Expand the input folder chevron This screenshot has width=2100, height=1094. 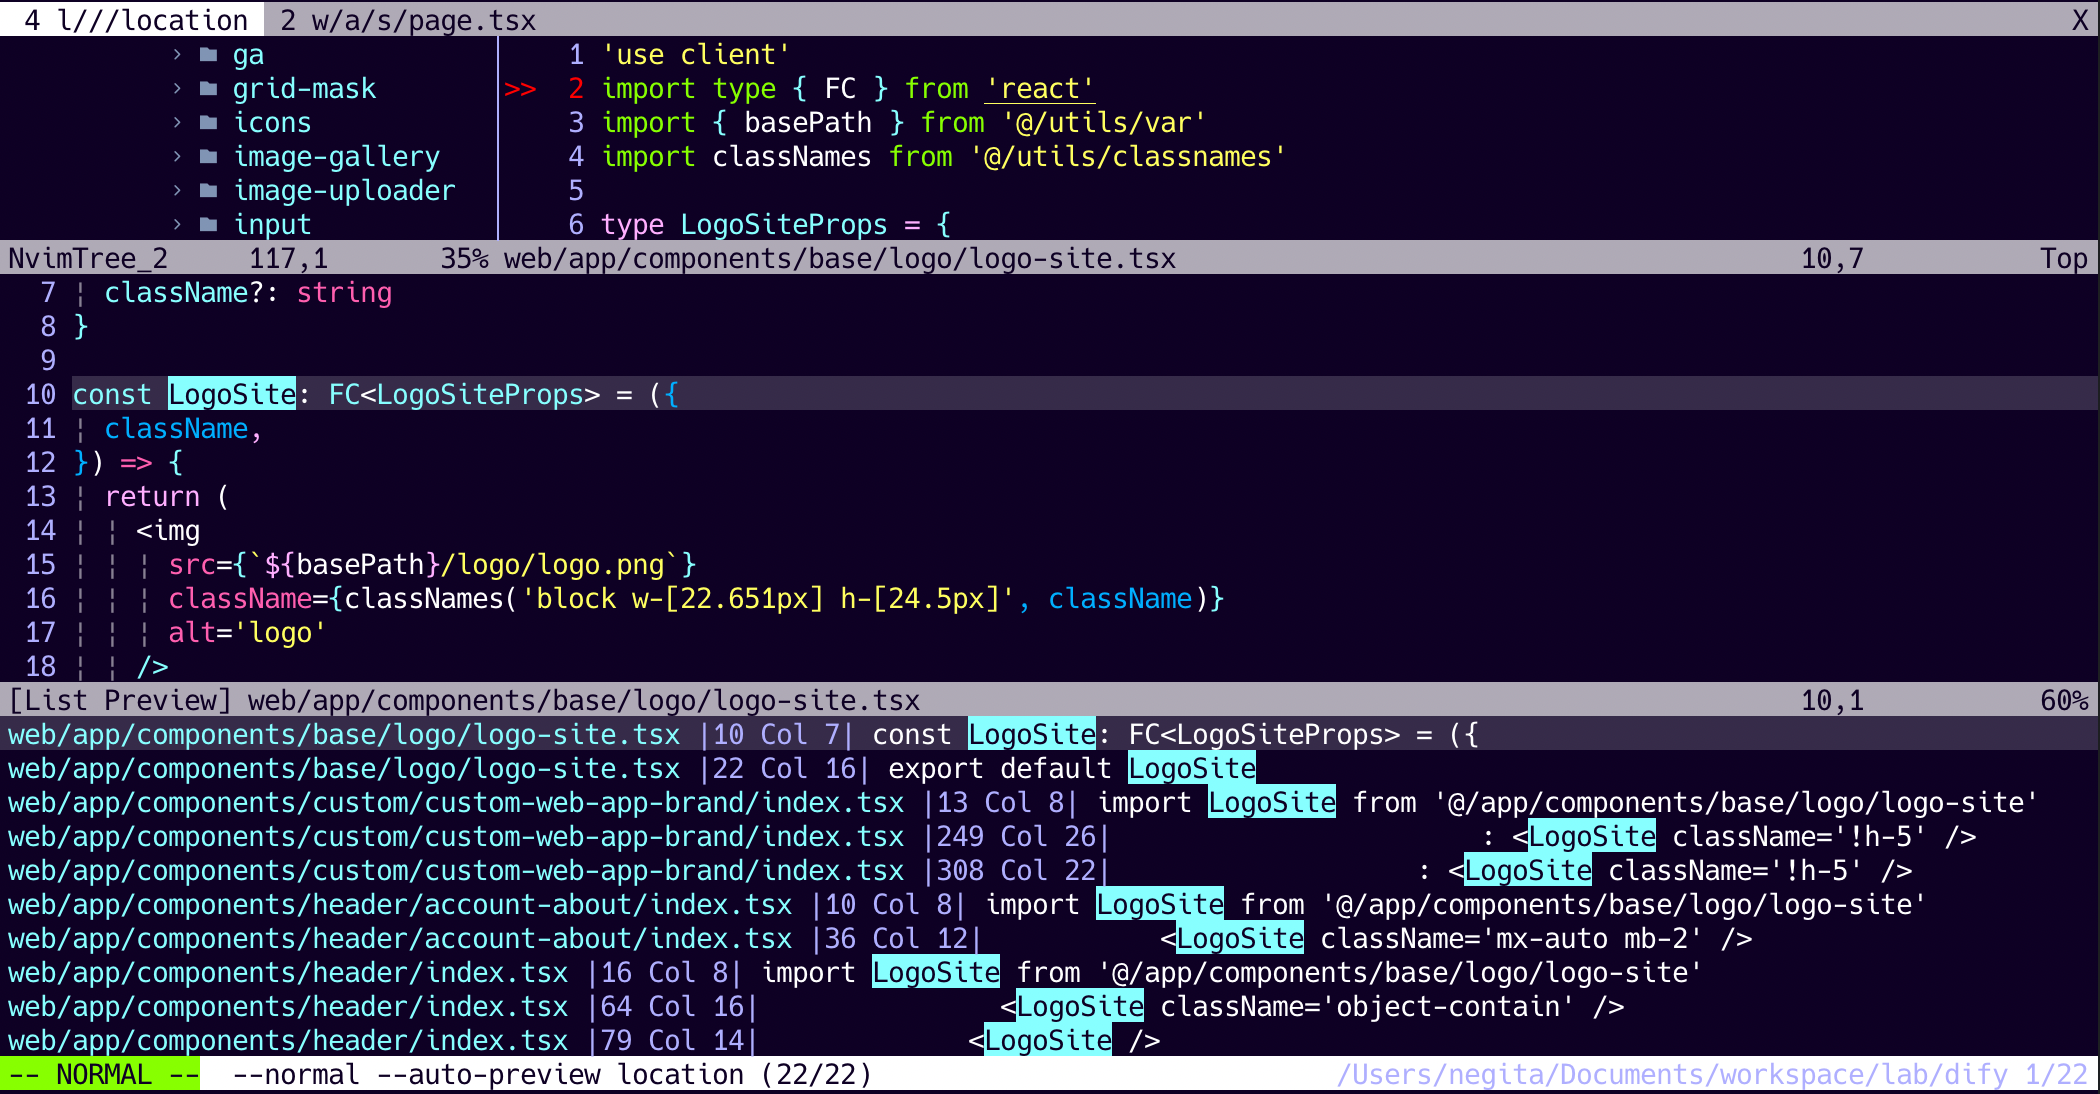point(177,225)
